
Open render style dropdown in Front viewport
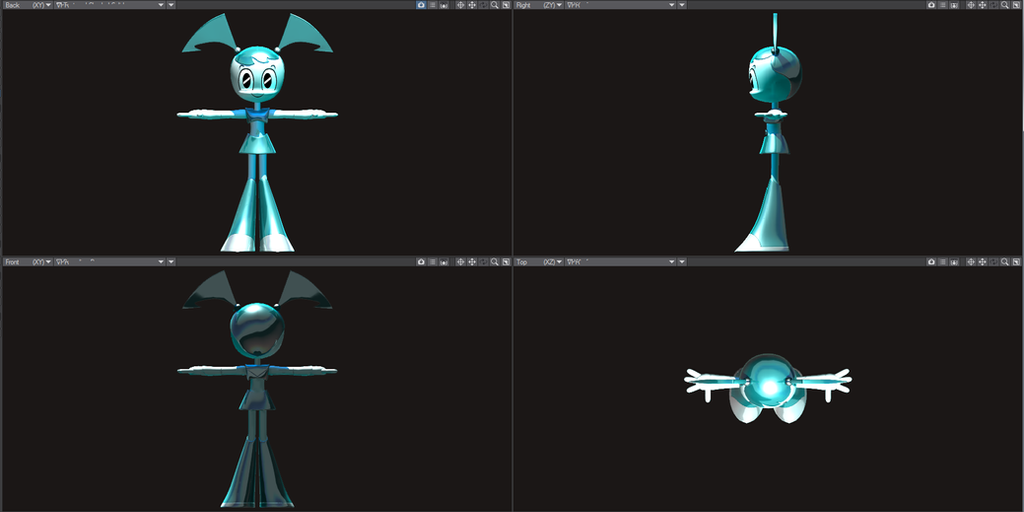tap(110, 261)
